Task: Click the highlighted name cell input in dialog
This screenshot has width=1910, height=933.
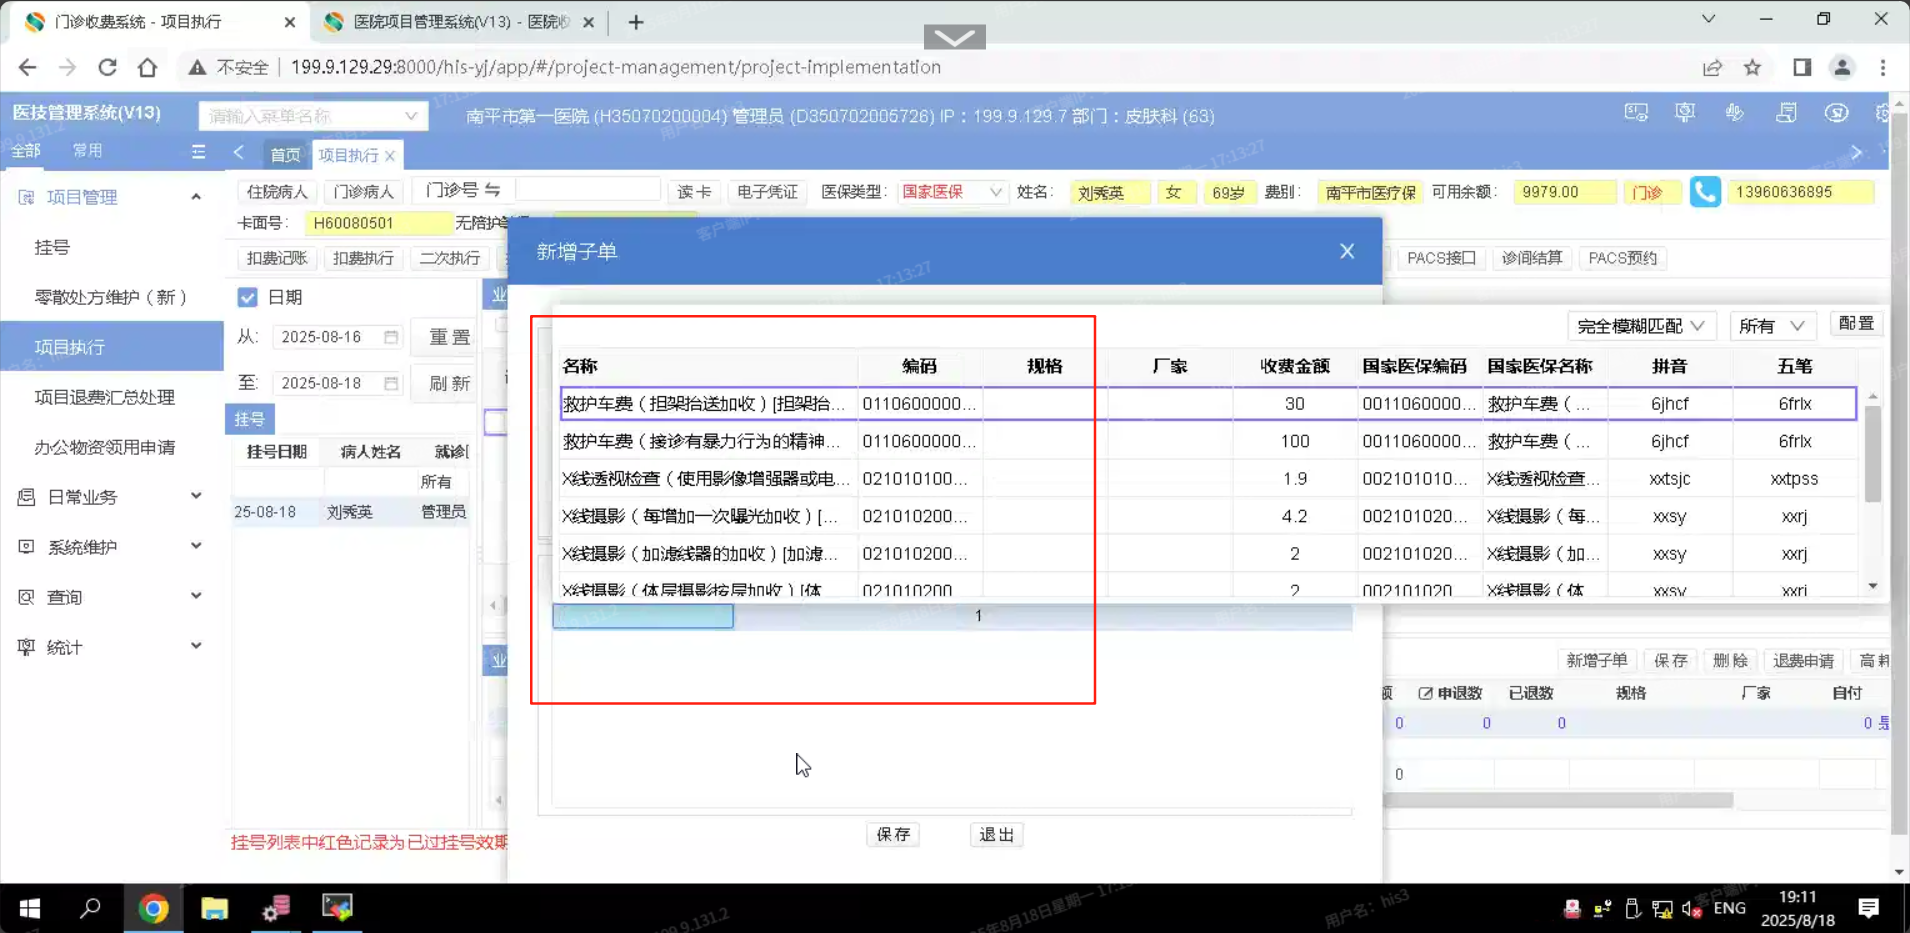Action: tap(643, 616)
